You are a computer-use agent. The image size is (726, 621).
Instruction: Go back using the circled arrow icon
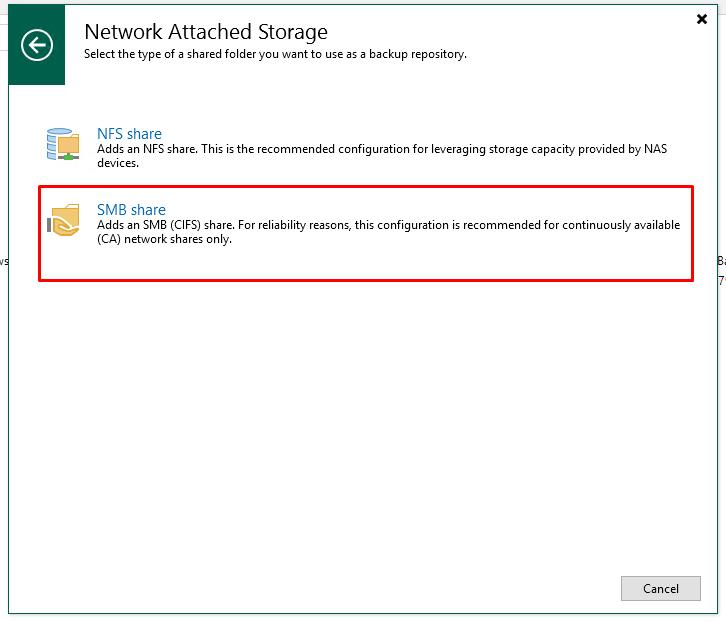[37, 45]
